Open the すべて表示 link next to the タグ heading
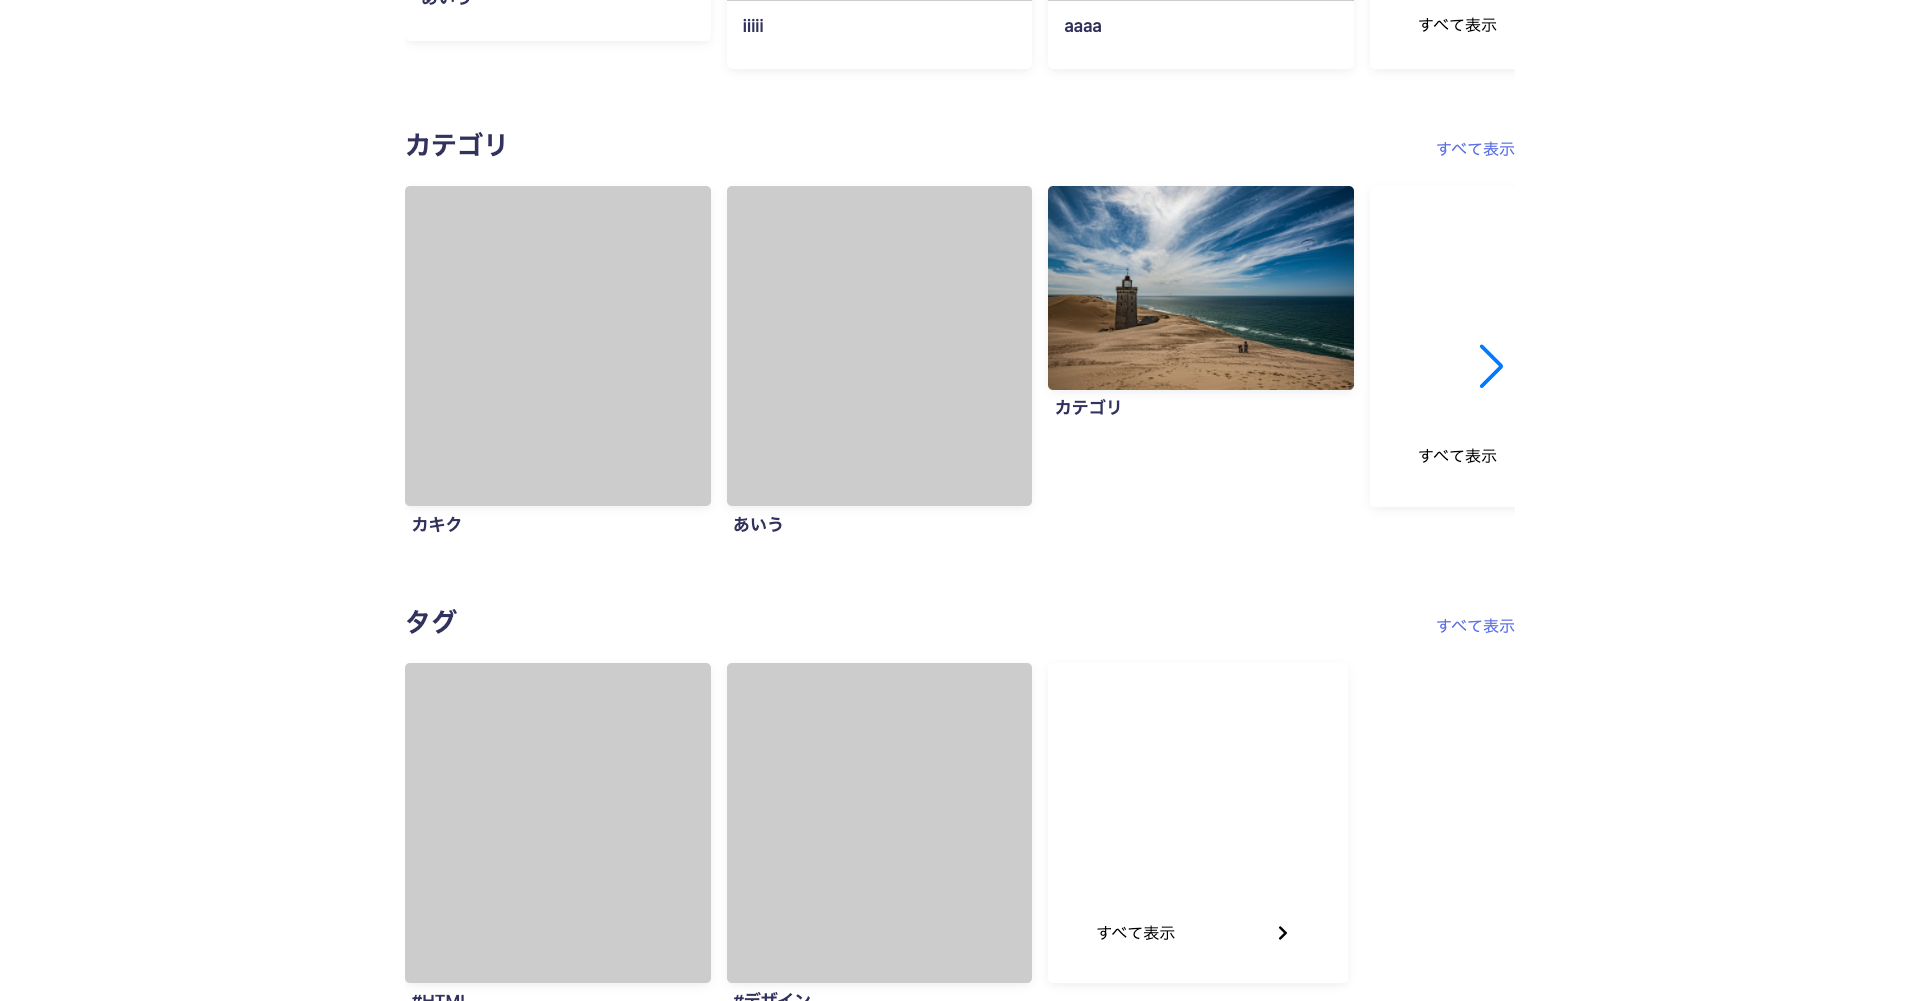Viewport: 1920px width, 1001px height. (x=1475, y=626)
